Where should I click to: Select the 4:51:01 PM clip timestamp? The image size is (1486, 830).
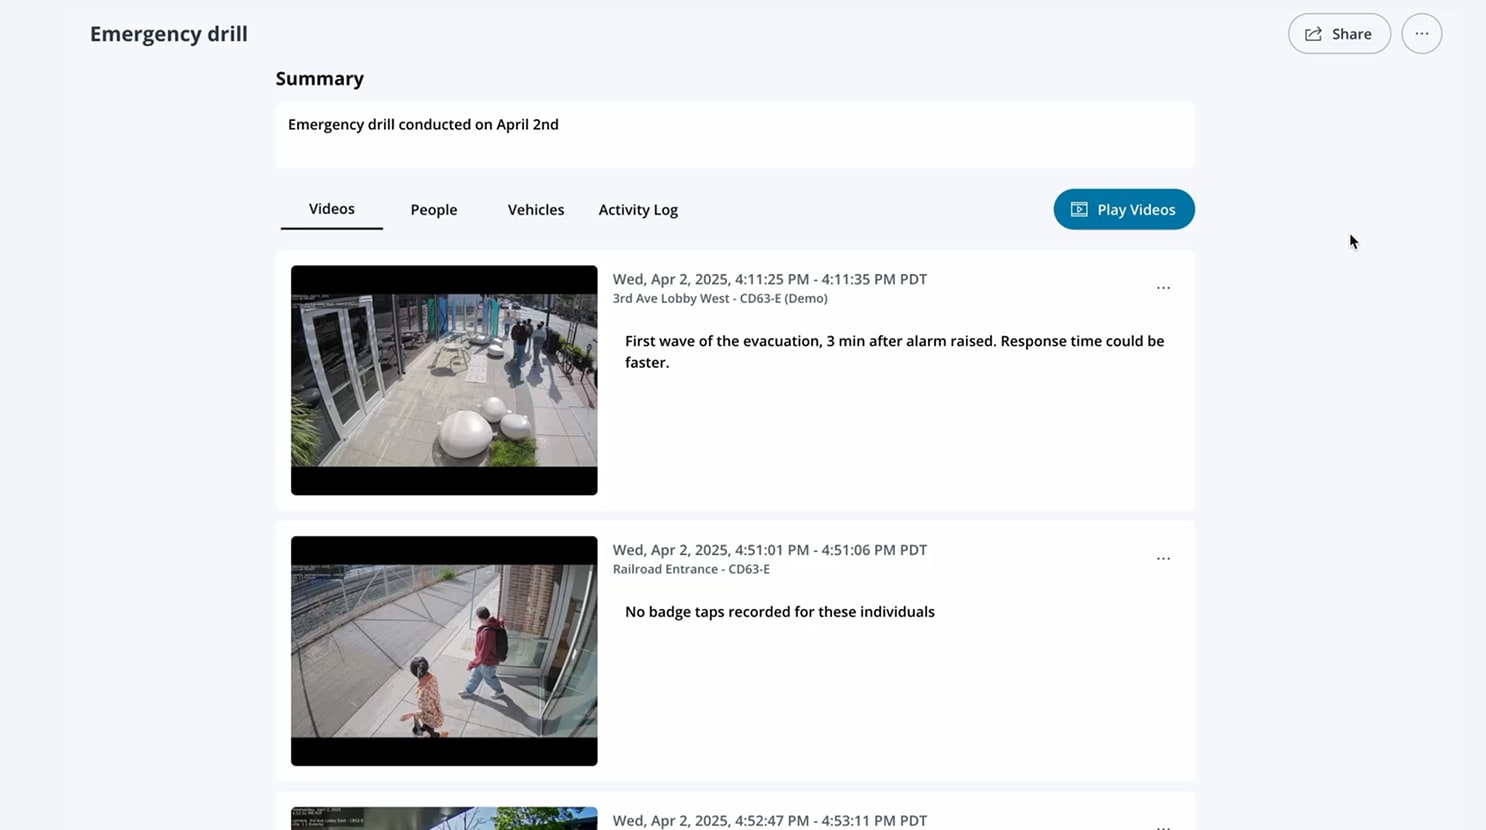[770, 550]
